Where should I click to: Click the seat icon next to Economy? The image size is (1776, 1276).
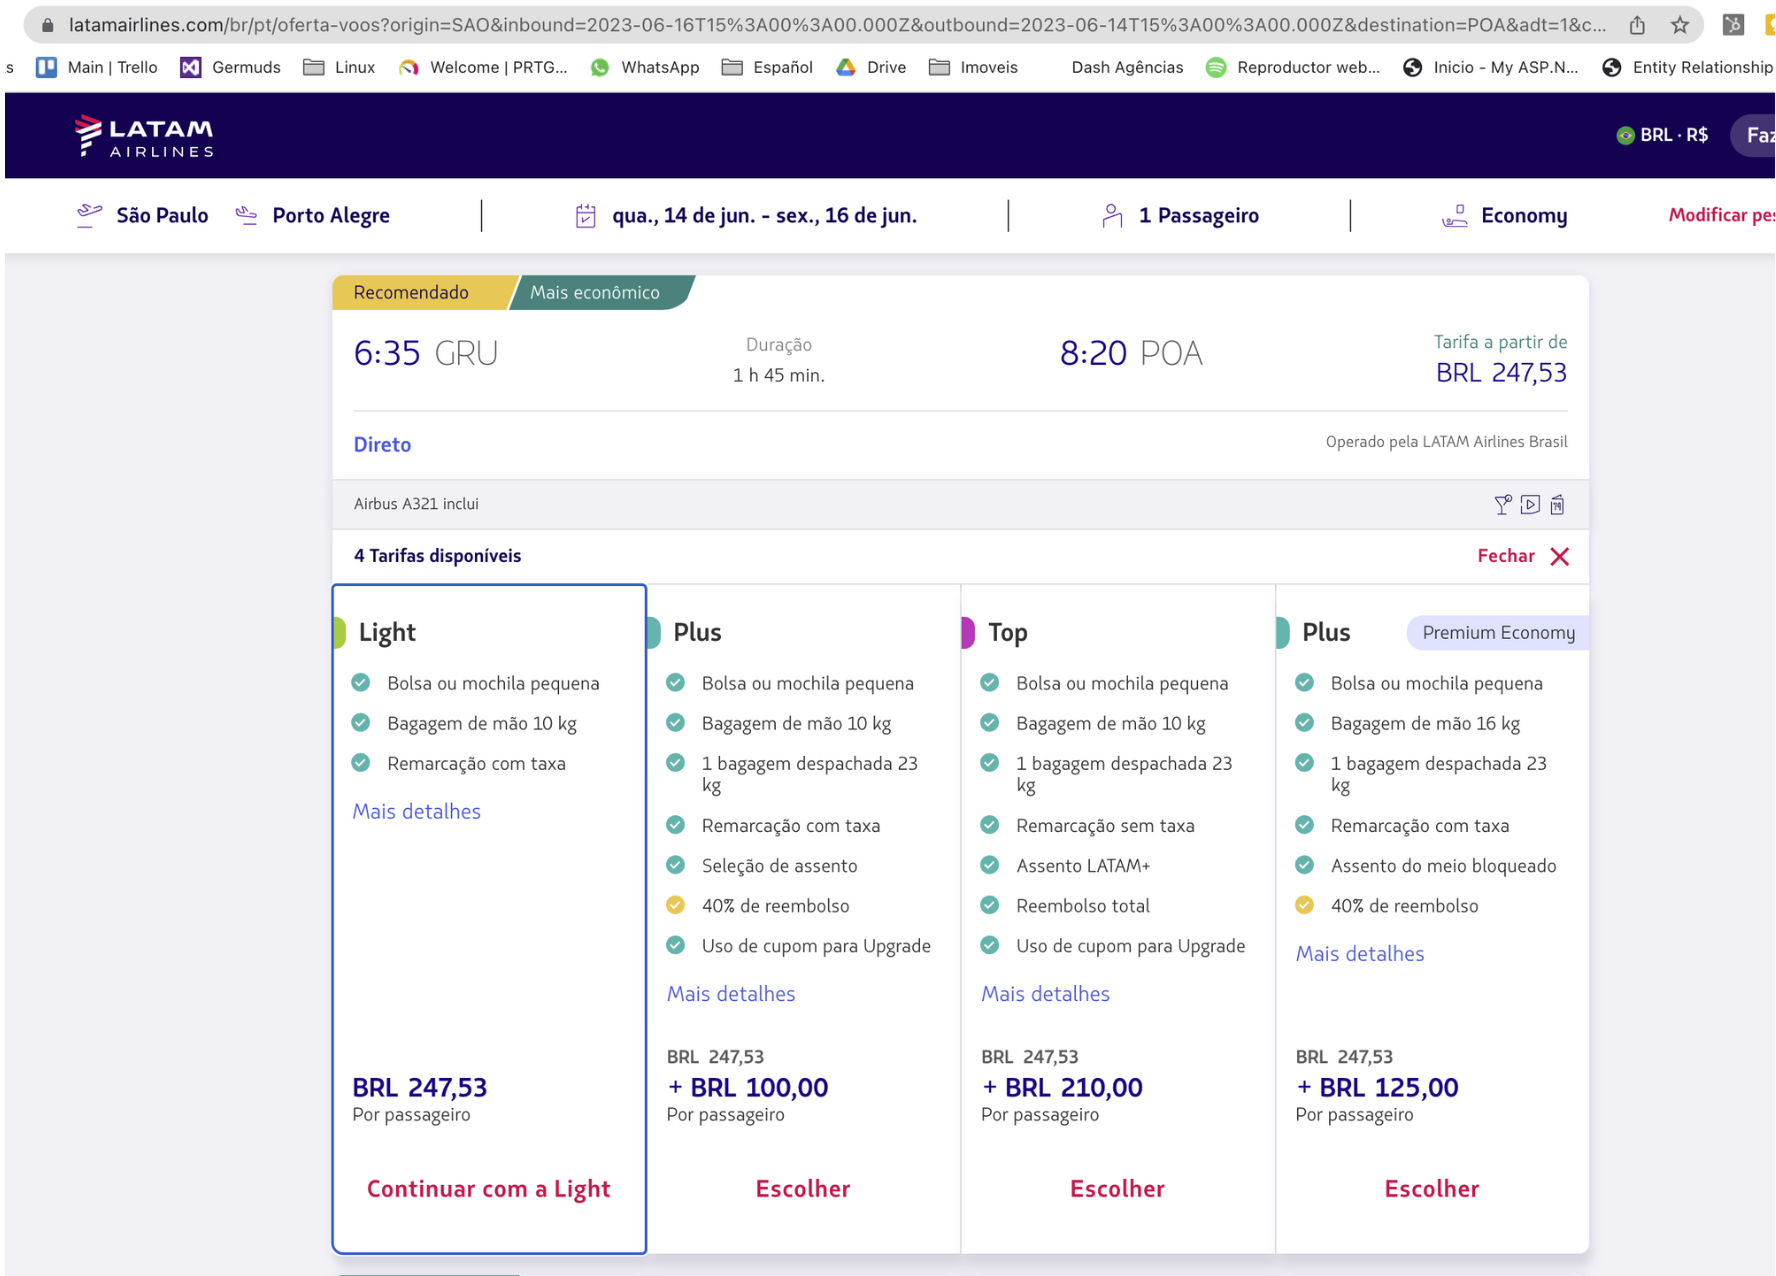click(x=1455, y=215)
